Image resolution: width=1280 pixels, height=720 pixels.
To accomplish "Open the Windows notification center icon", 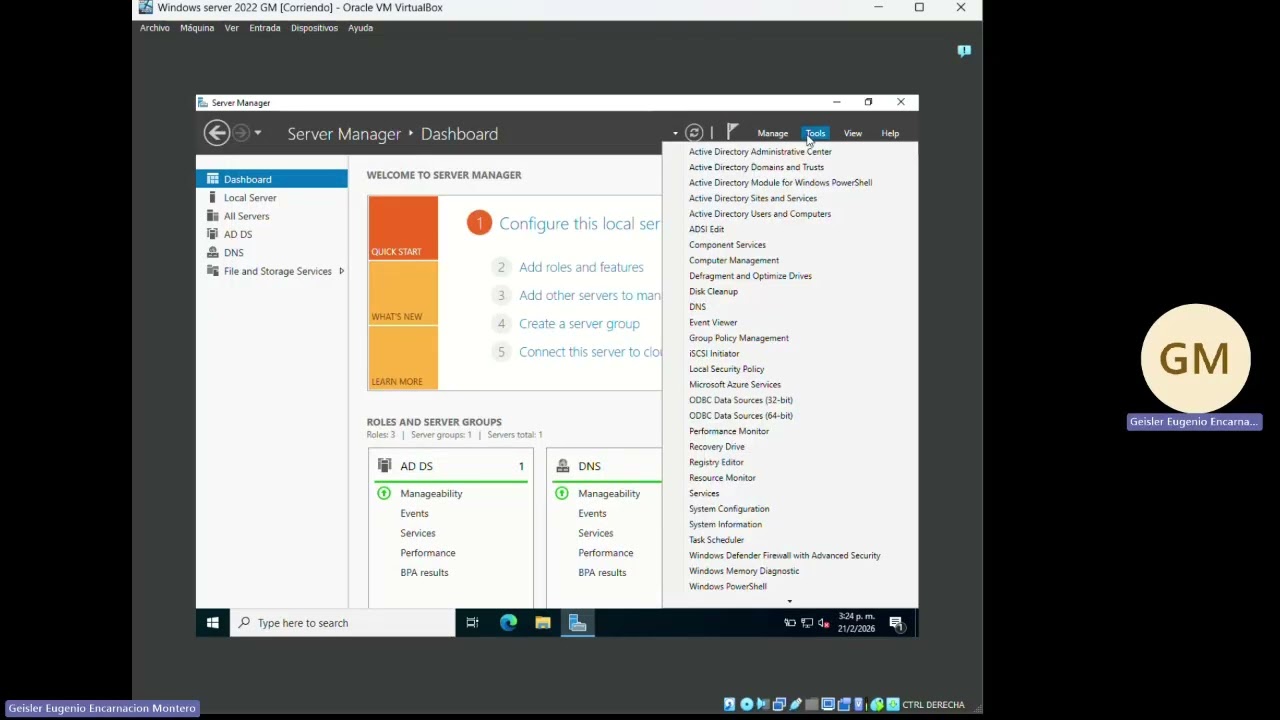I will point(897,623).
